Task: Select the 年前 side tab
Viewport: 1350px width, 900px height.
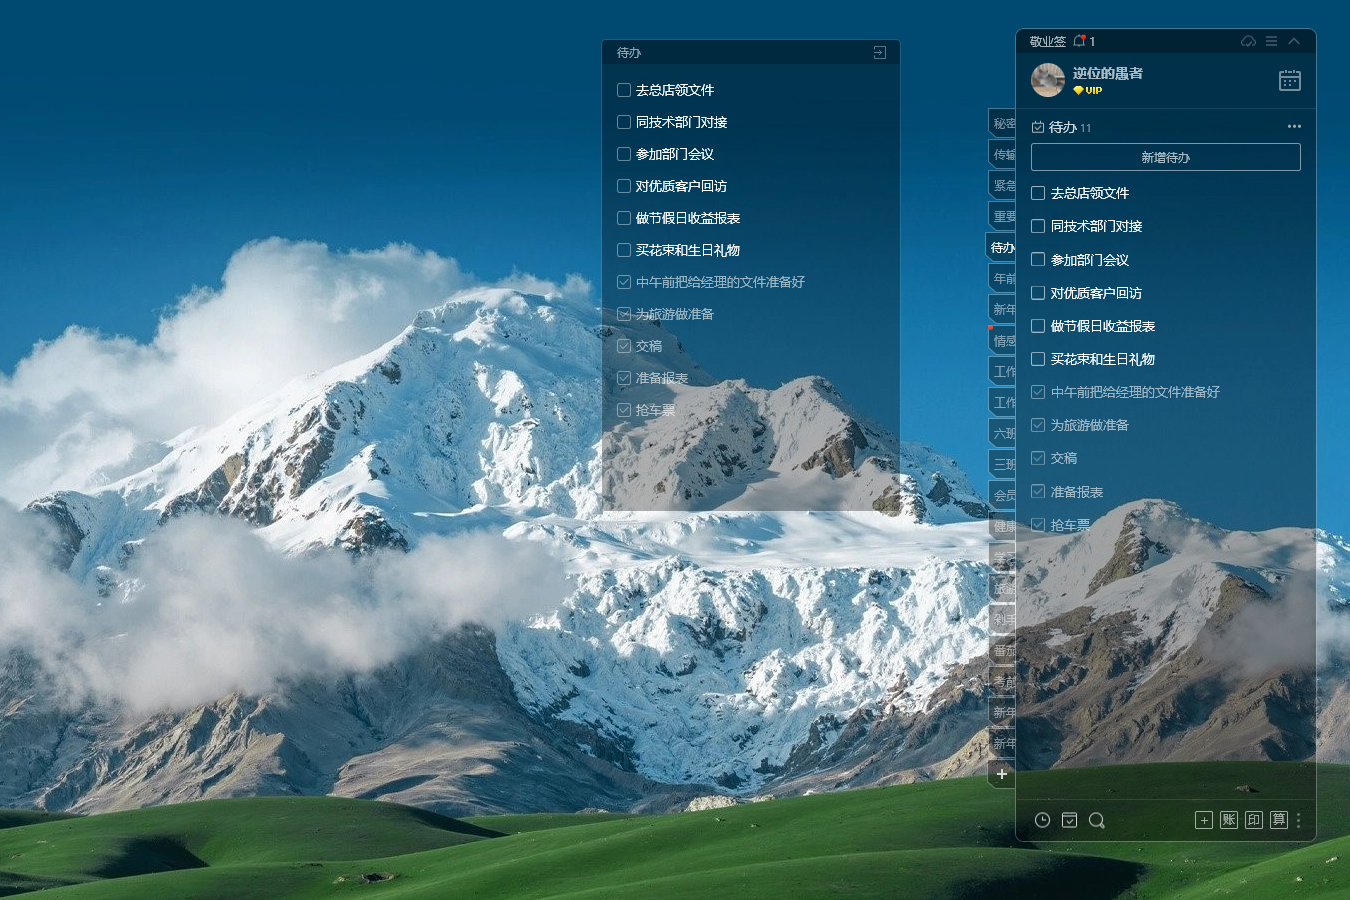Action: (x=1003, y=278)
